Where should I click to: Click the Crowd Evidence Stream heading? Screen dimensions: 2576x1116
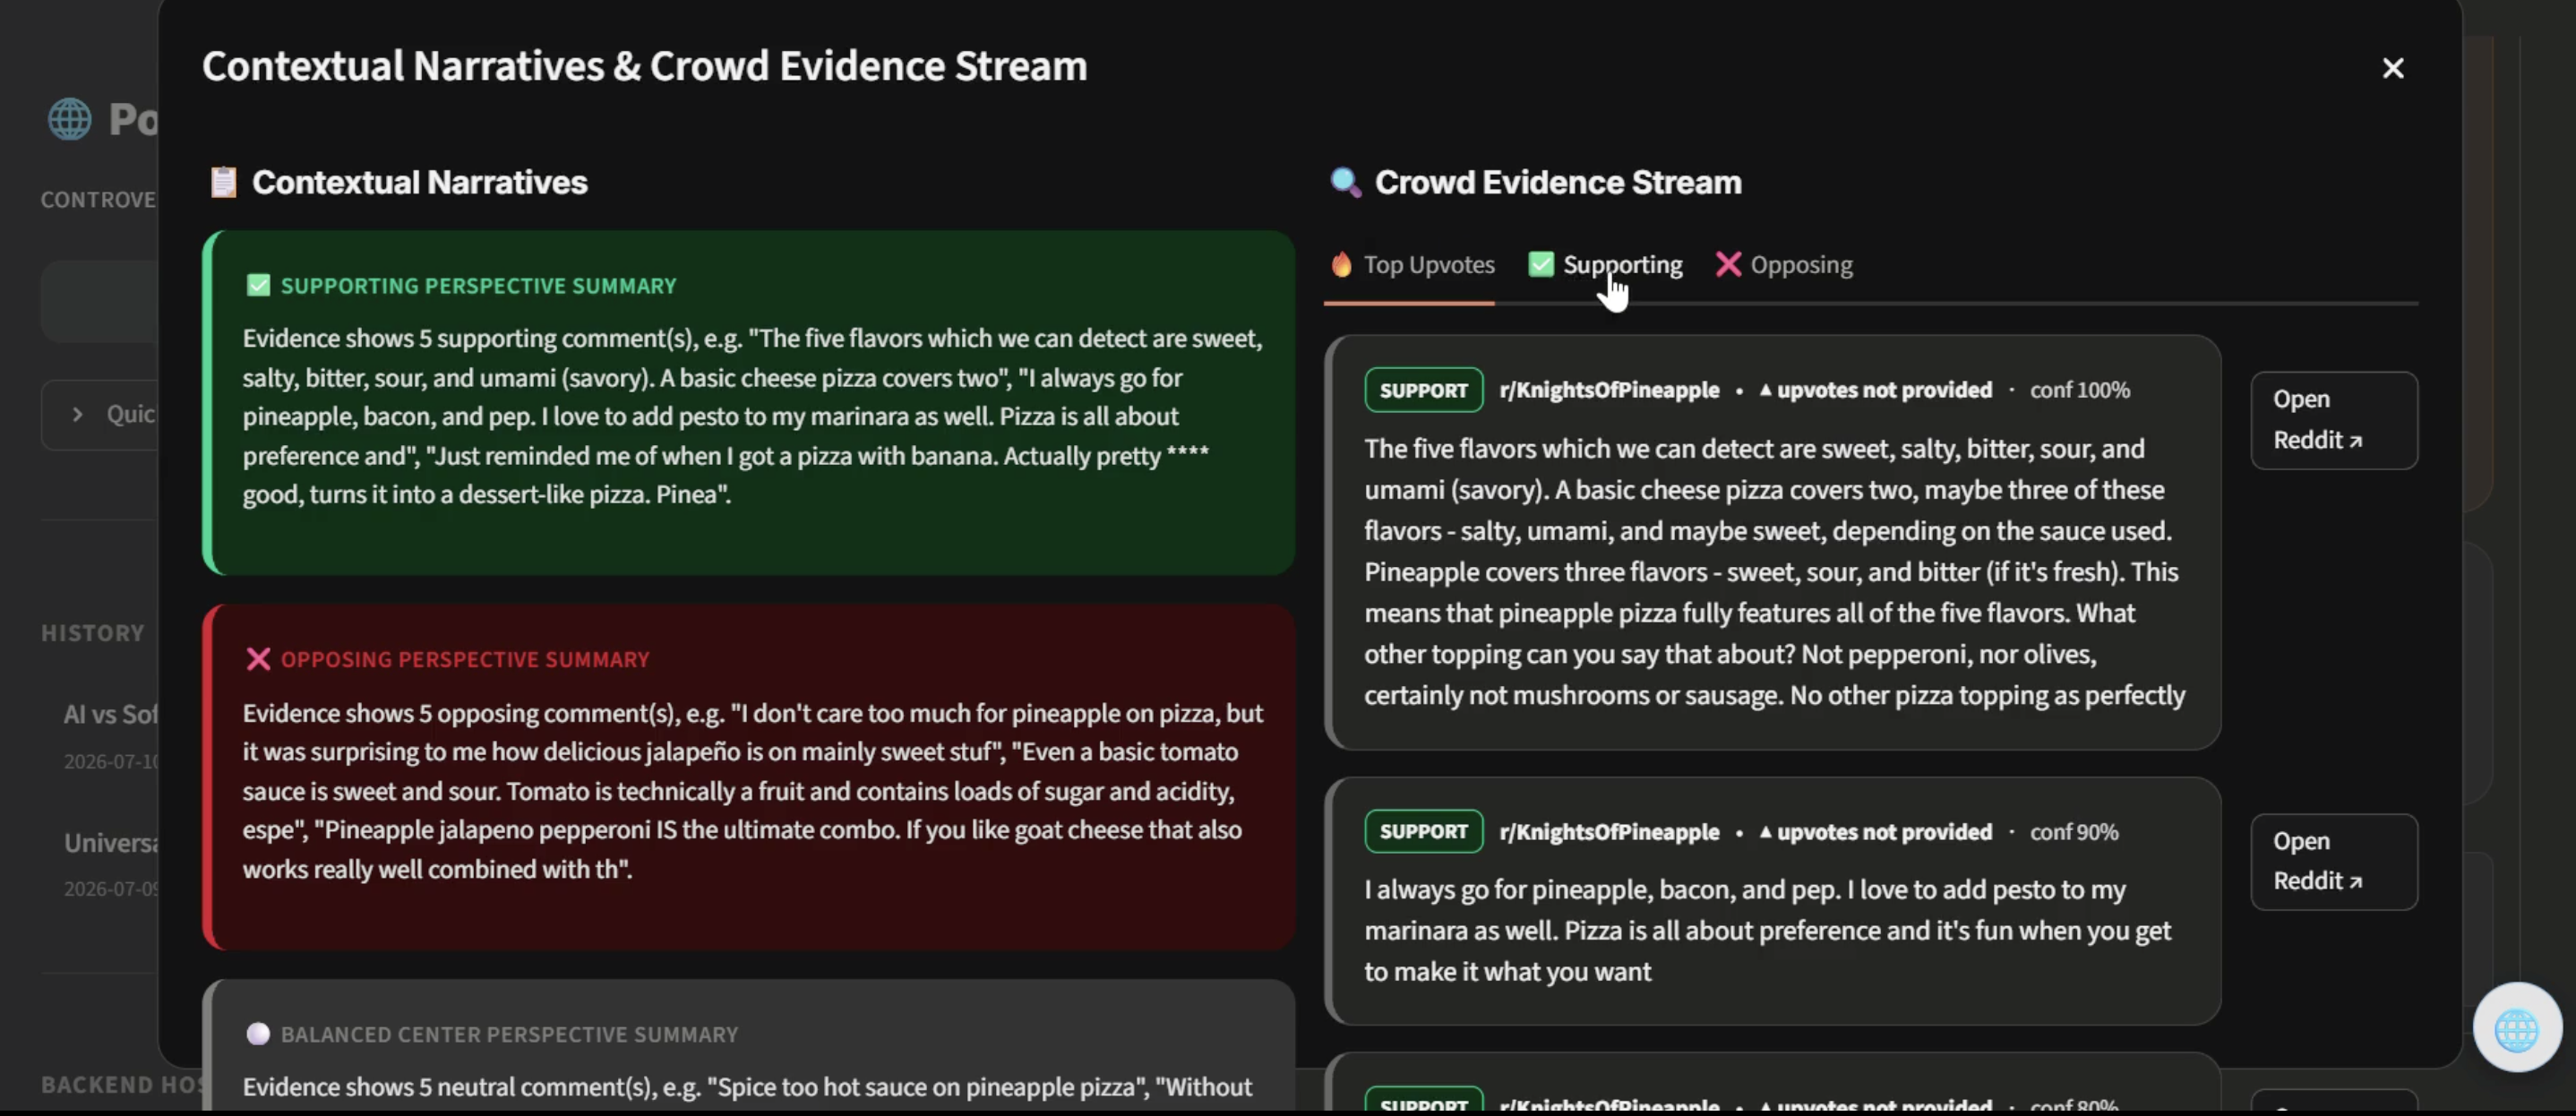1557,182
